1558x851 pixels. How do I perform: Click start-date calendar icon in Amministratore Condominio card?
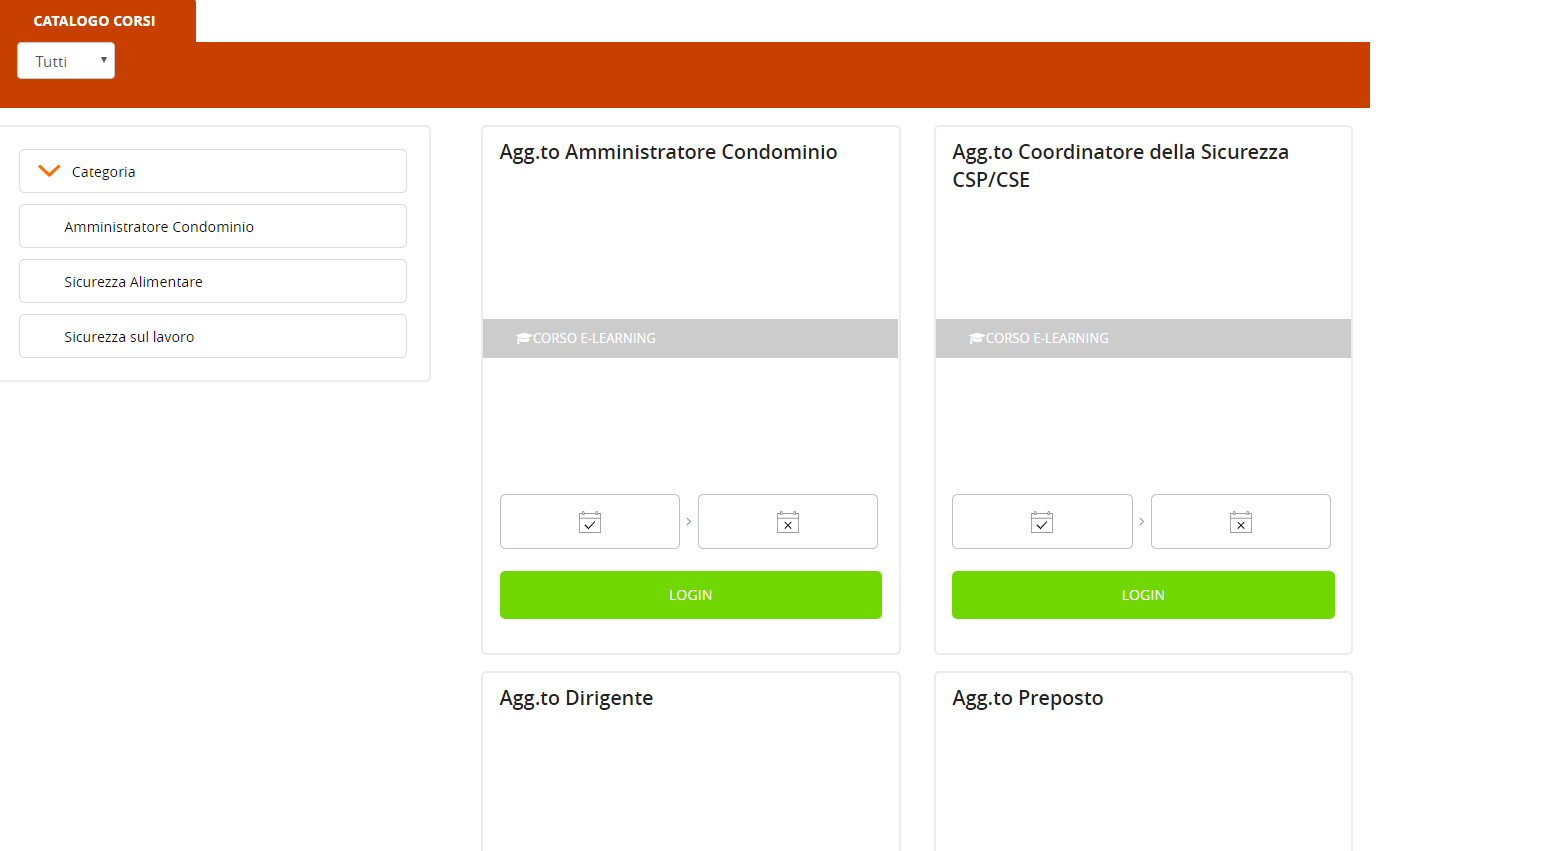click(590, 522)
